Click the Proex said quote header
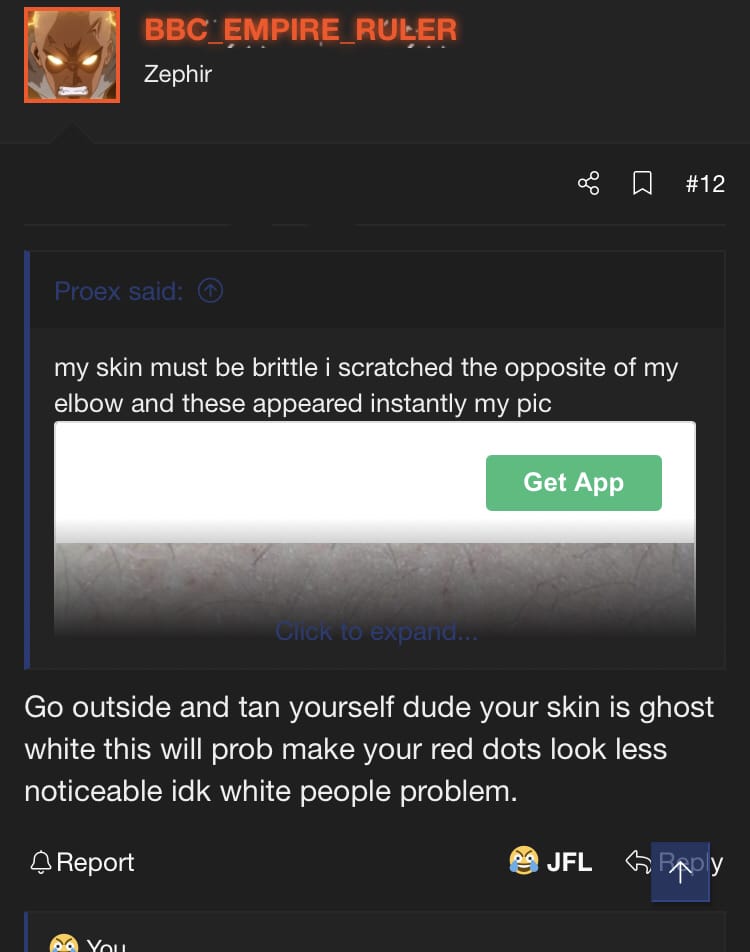Screen dimensions: 750x952 coord(118,291)
